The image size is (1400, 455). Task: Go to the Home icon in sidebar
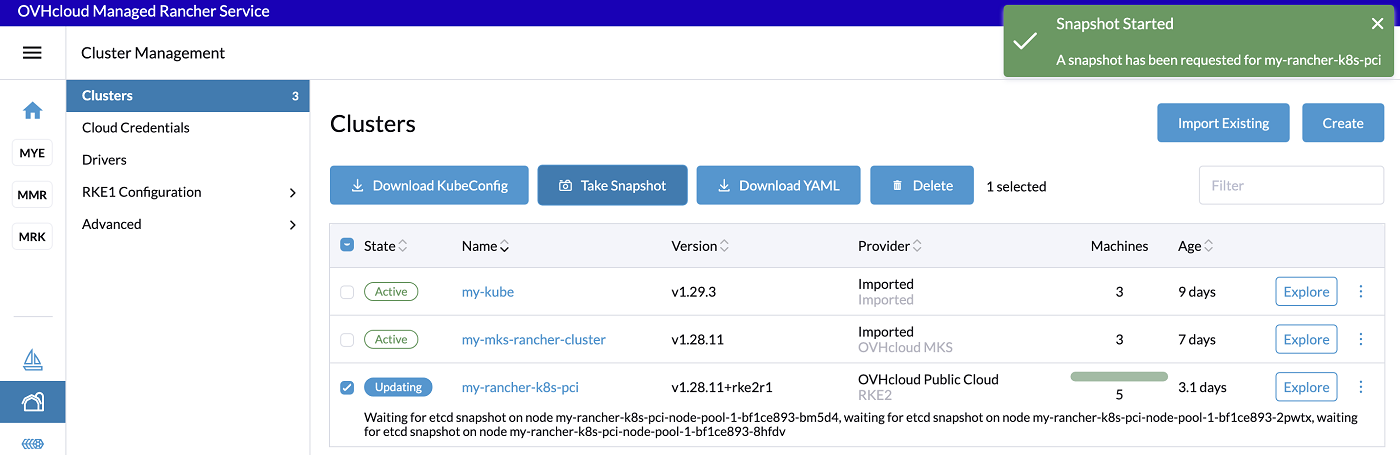33,110
